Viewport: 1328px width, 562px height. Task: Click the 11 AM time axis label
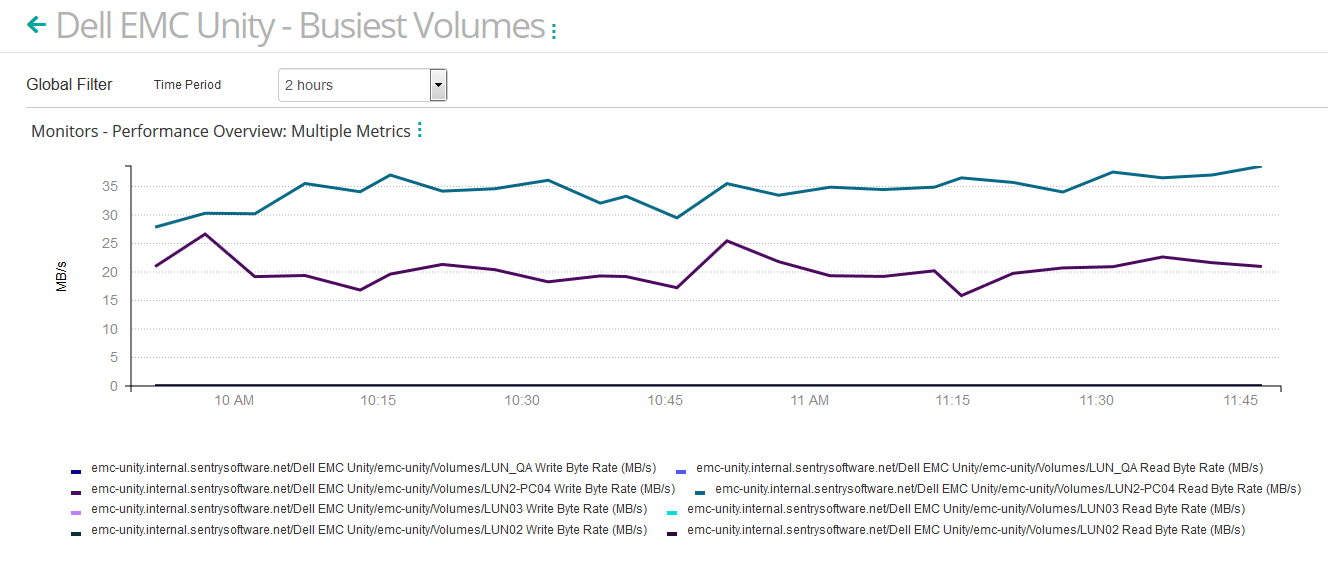point(809,400)
